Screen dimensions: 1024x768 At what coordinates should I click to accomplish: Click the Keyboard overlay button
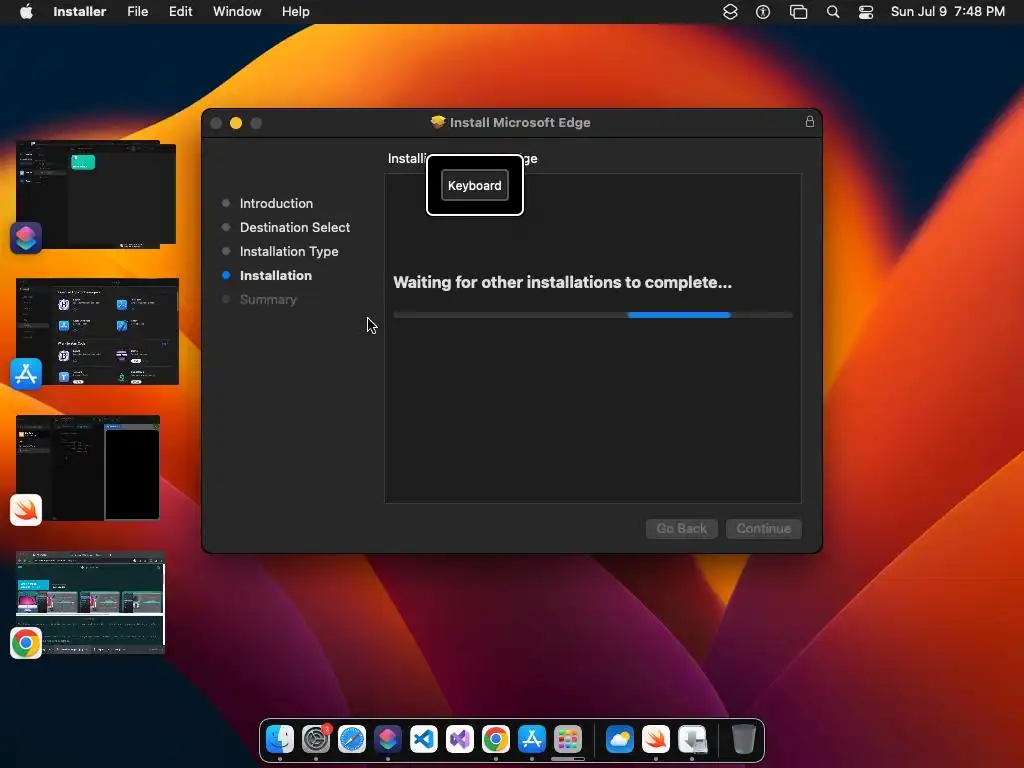coord(475,185)
